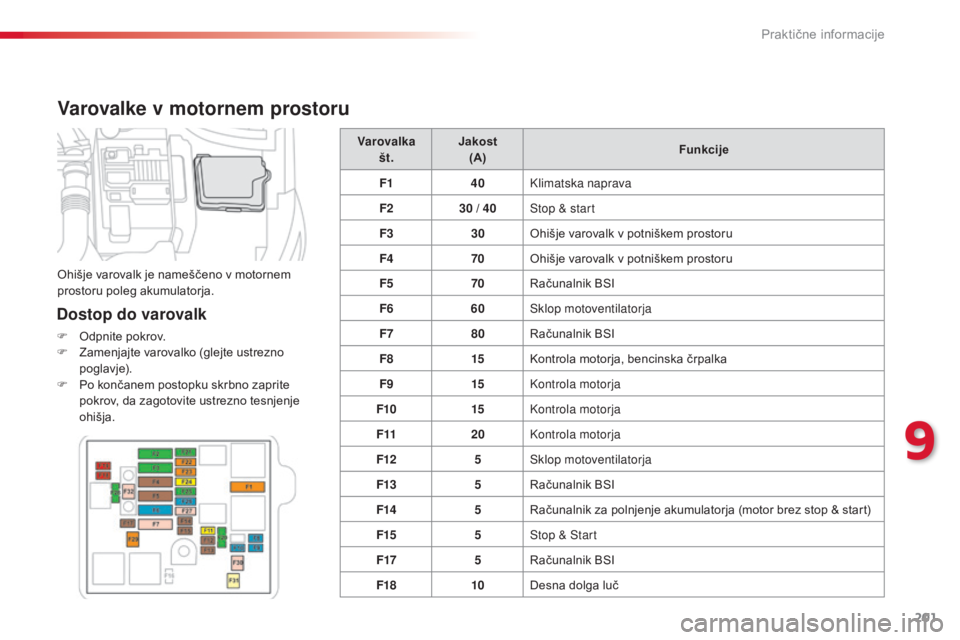Select the yellow F11 fuse in the diagram
The height and width of the screenshot is (640, 960).
click(208, 531)
